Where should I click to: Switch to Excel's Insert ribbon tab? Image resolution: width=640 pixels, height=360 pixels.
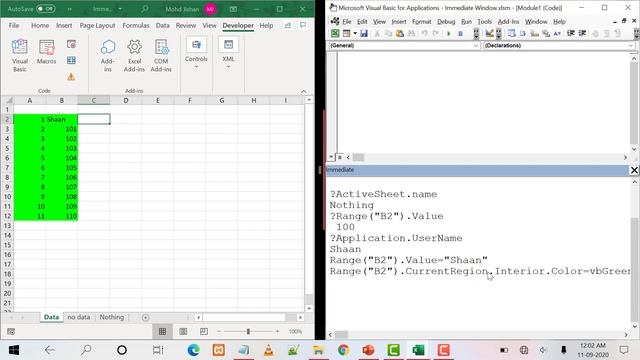point(64,25)
